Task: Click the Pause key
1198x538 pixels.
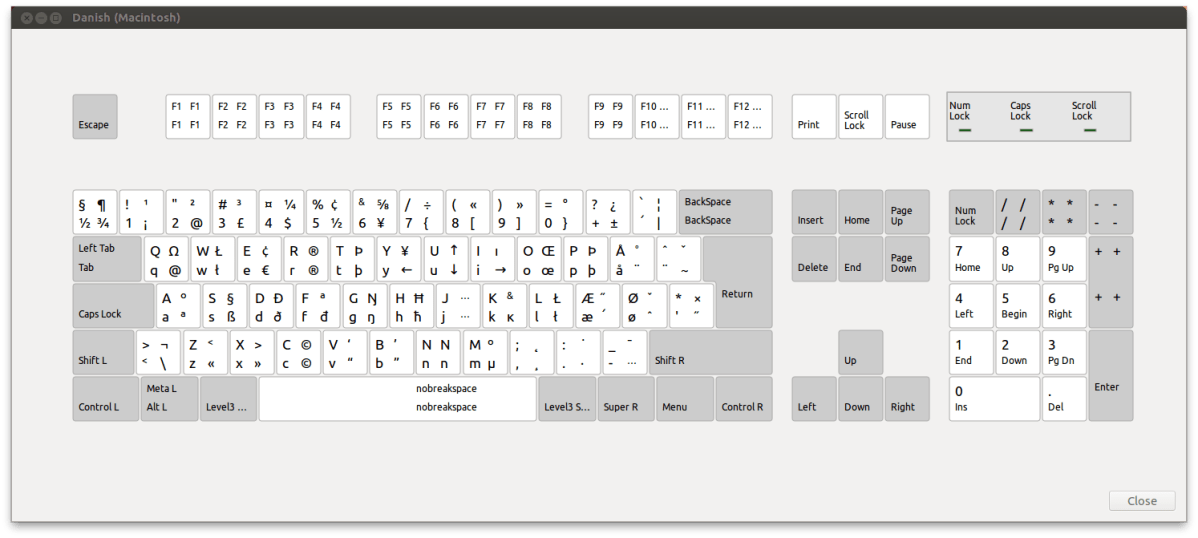Action: pos(908,116)
